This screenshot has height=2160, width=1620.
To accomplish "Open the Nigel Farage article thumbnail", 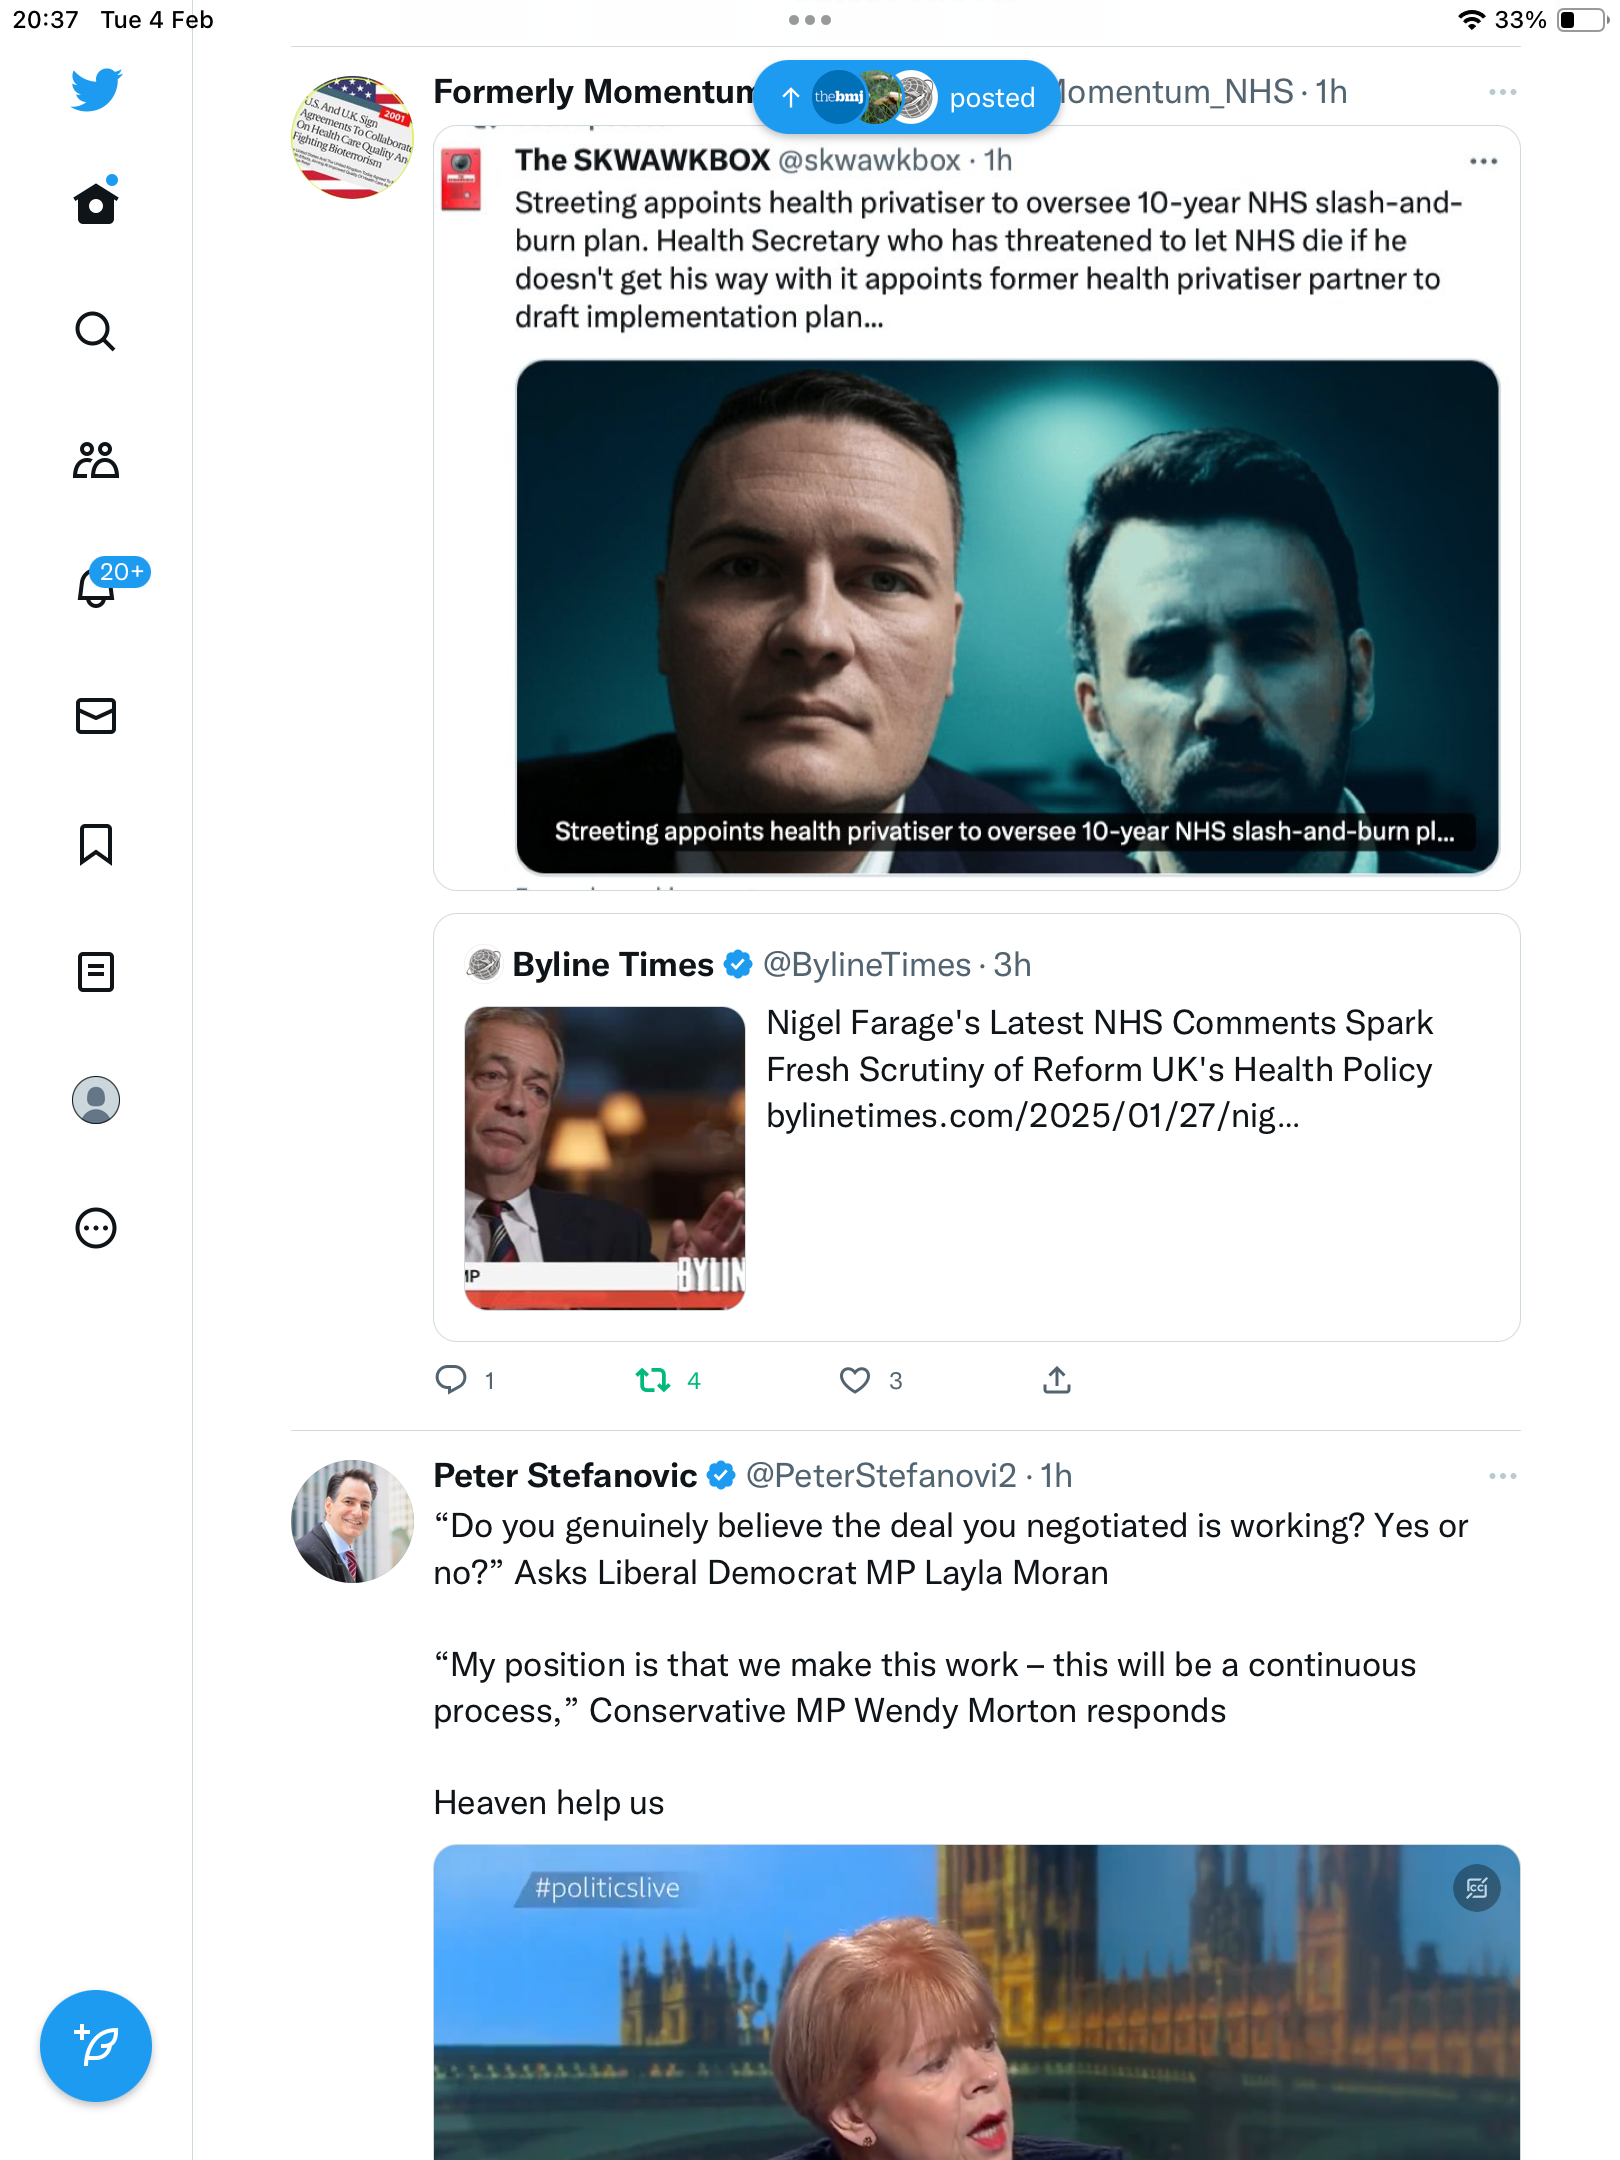I will click(605, 1158).
